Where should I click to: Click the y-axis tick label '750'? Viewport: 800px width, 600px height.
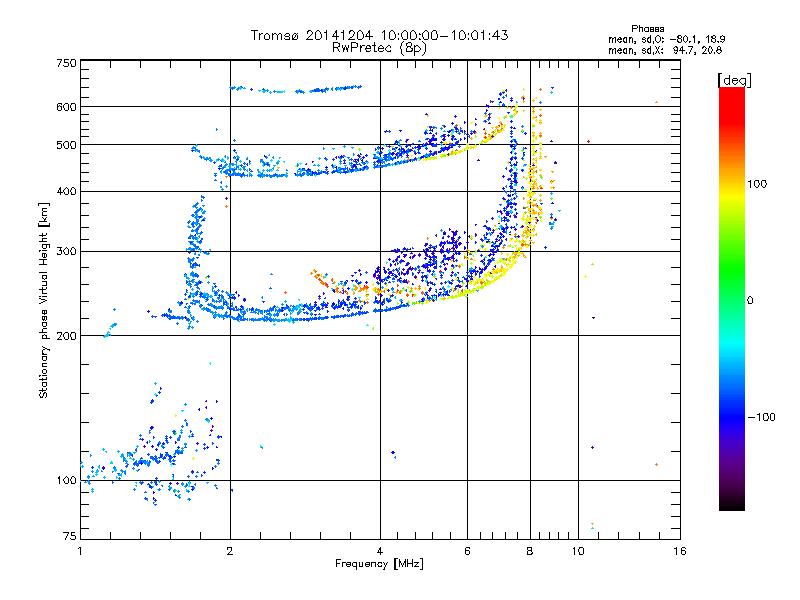point(66,63)
